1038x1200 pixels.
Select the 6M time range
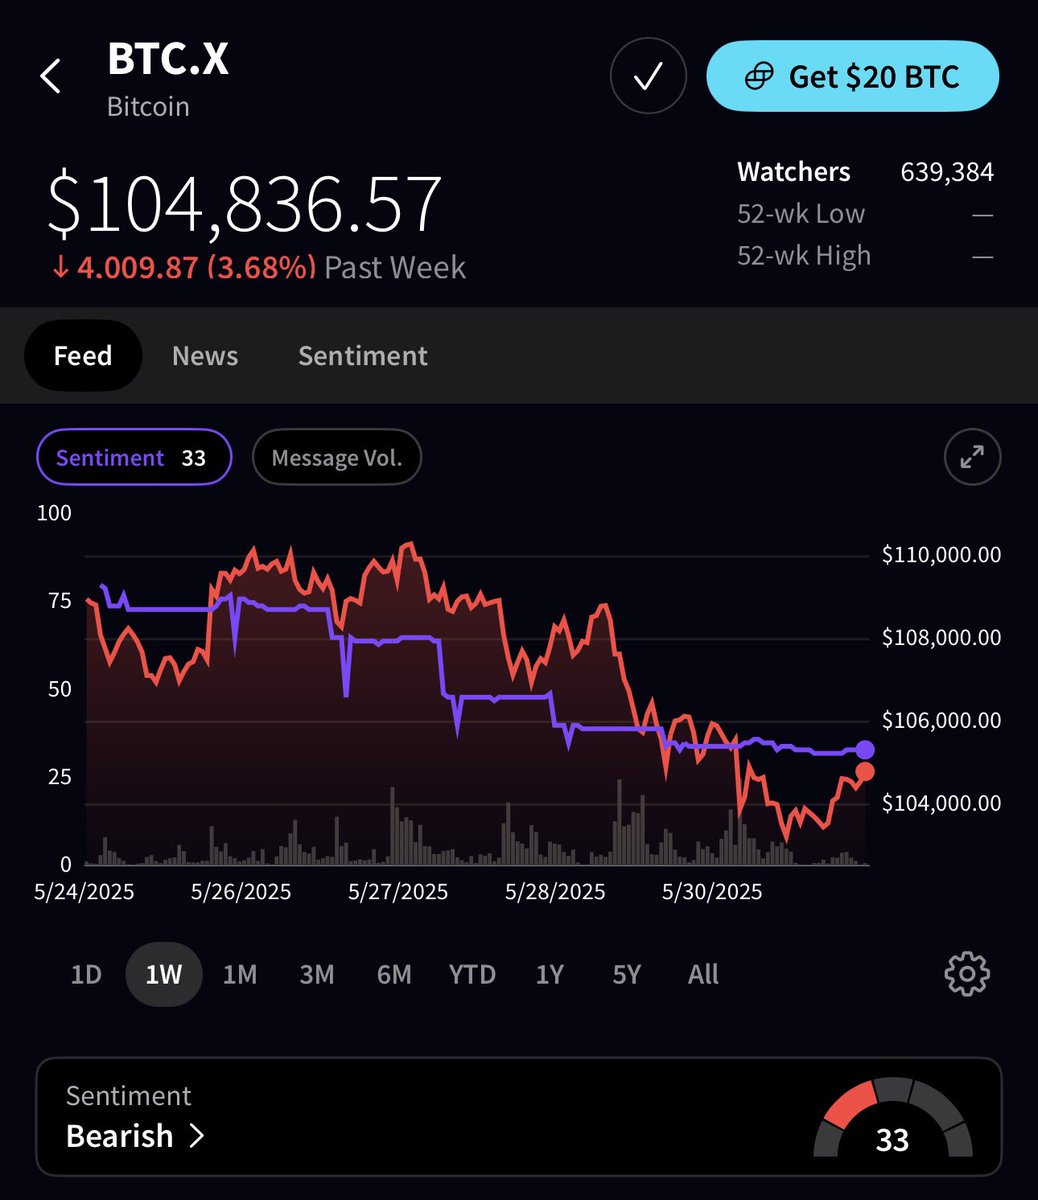[x=394, y=974]
